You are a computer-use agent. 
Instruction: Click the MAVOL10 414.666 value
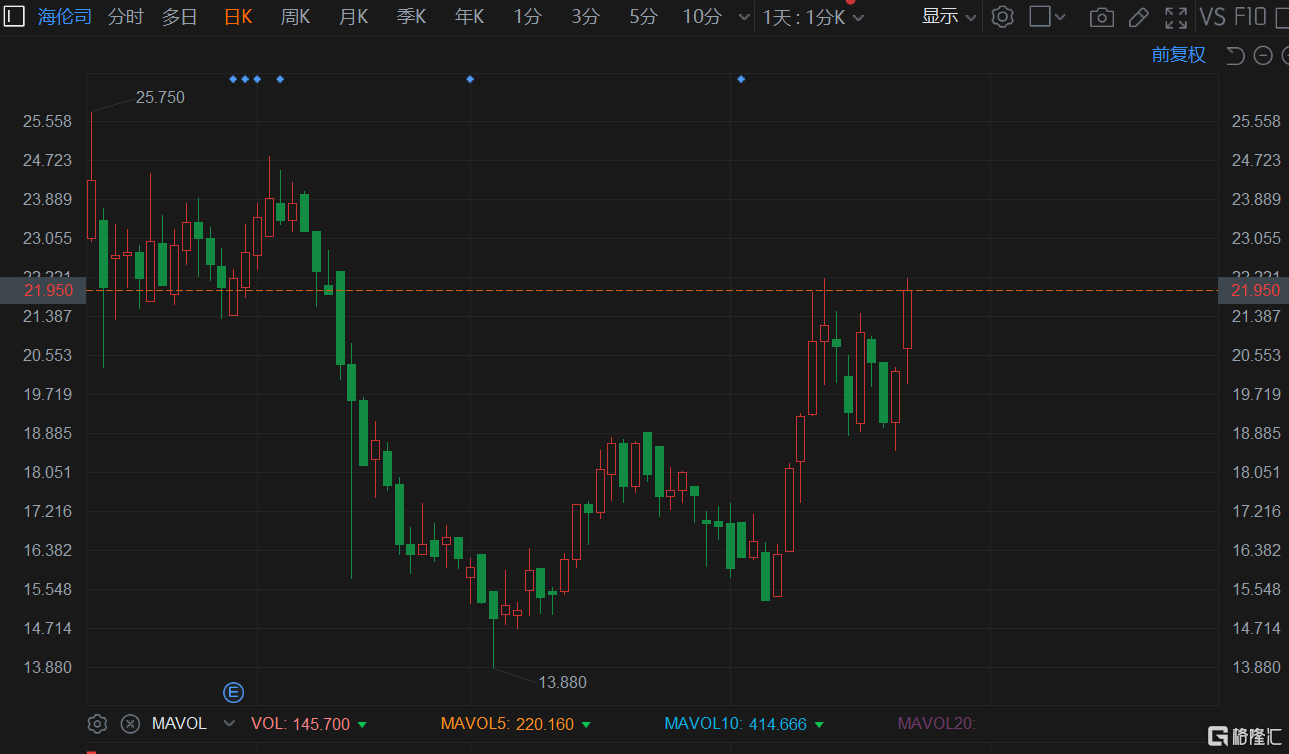point(777,724)
